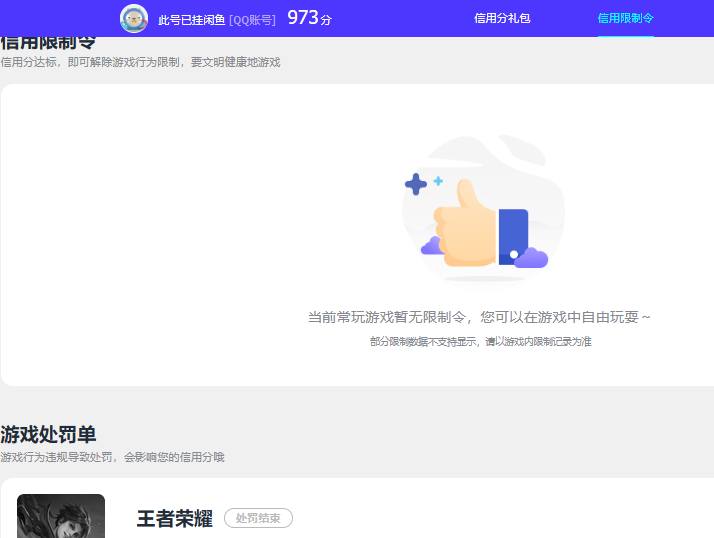Click account name 此号已挂闲鱼
Viewport: 714px width, 538px height.
coord(191,20)
